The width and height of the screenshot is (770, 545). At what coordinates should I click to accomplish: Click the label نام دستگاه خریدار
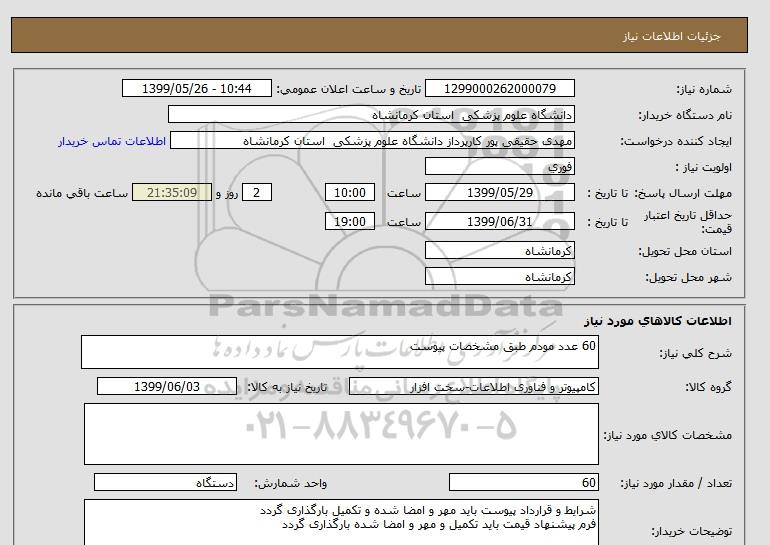tap(685, 115)
